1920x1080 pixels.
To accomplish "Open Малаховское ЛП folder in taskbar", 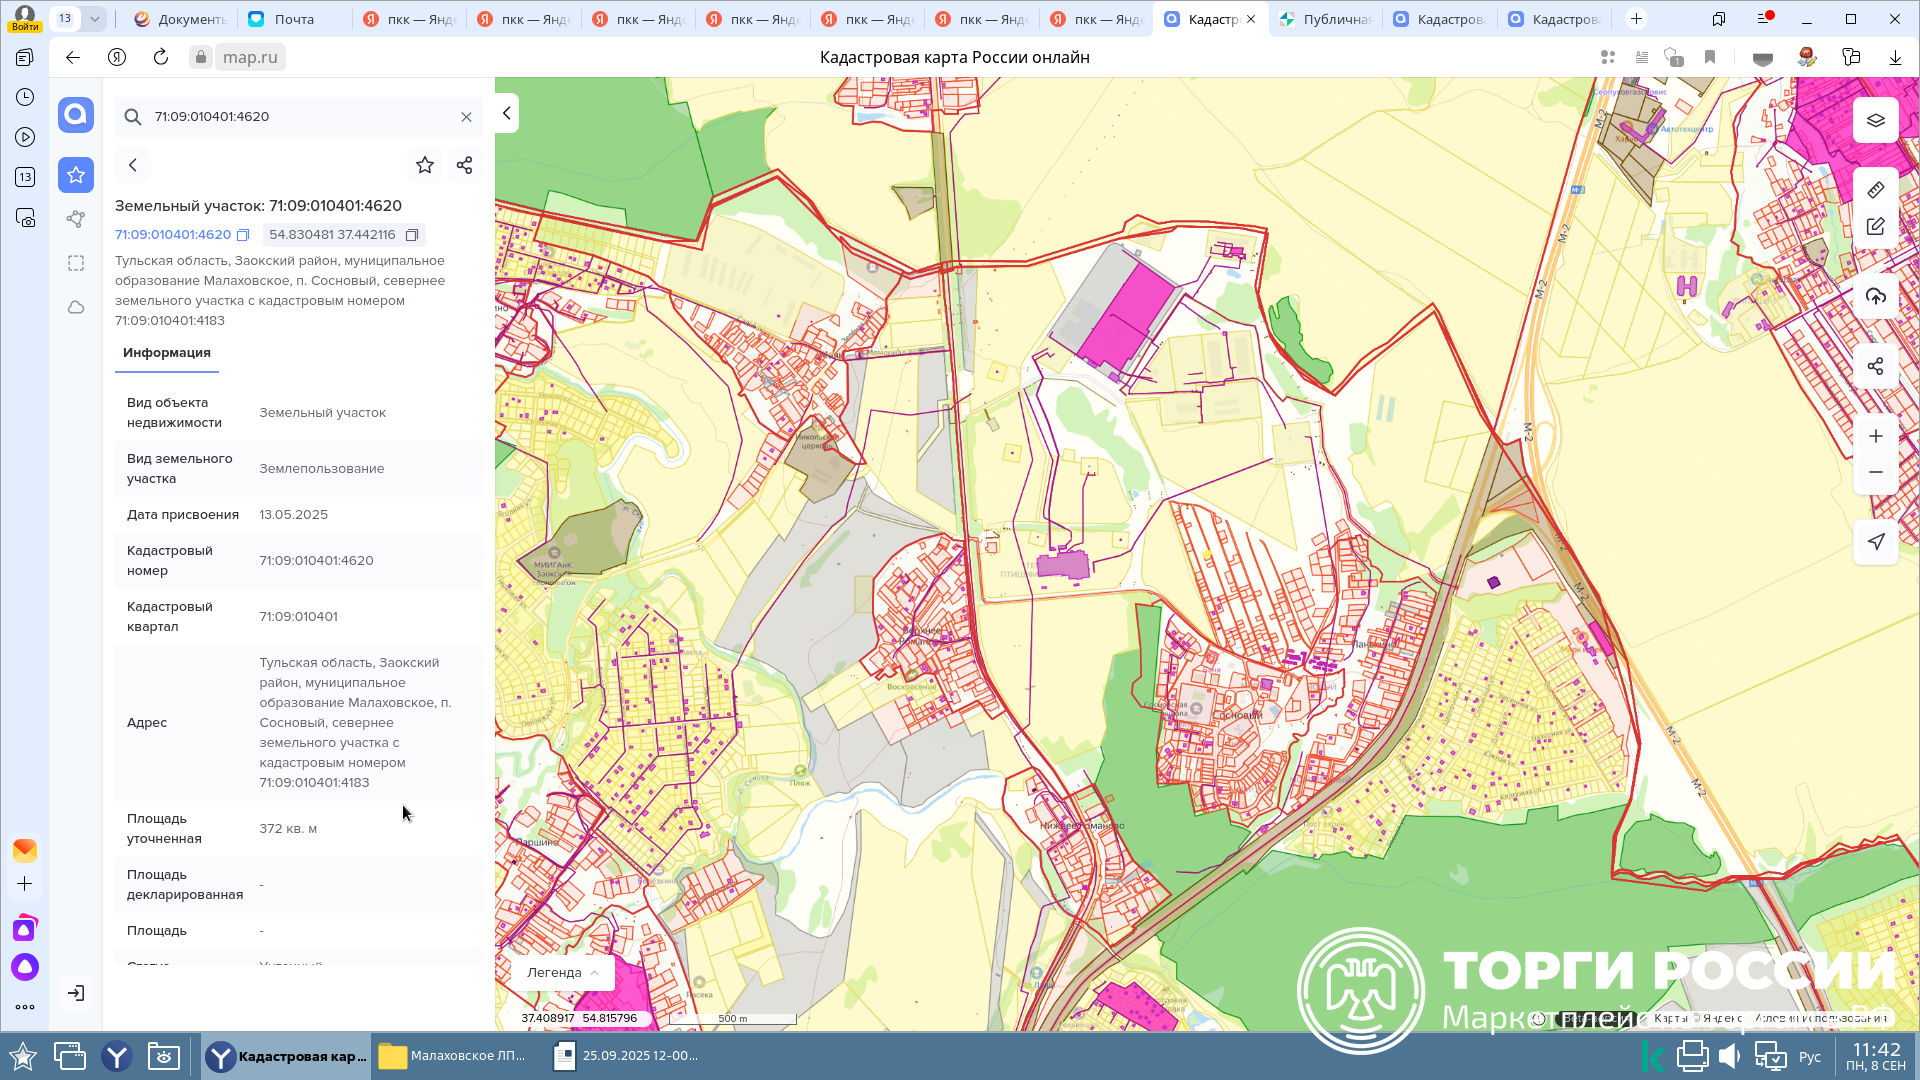I will [455, 1056].
